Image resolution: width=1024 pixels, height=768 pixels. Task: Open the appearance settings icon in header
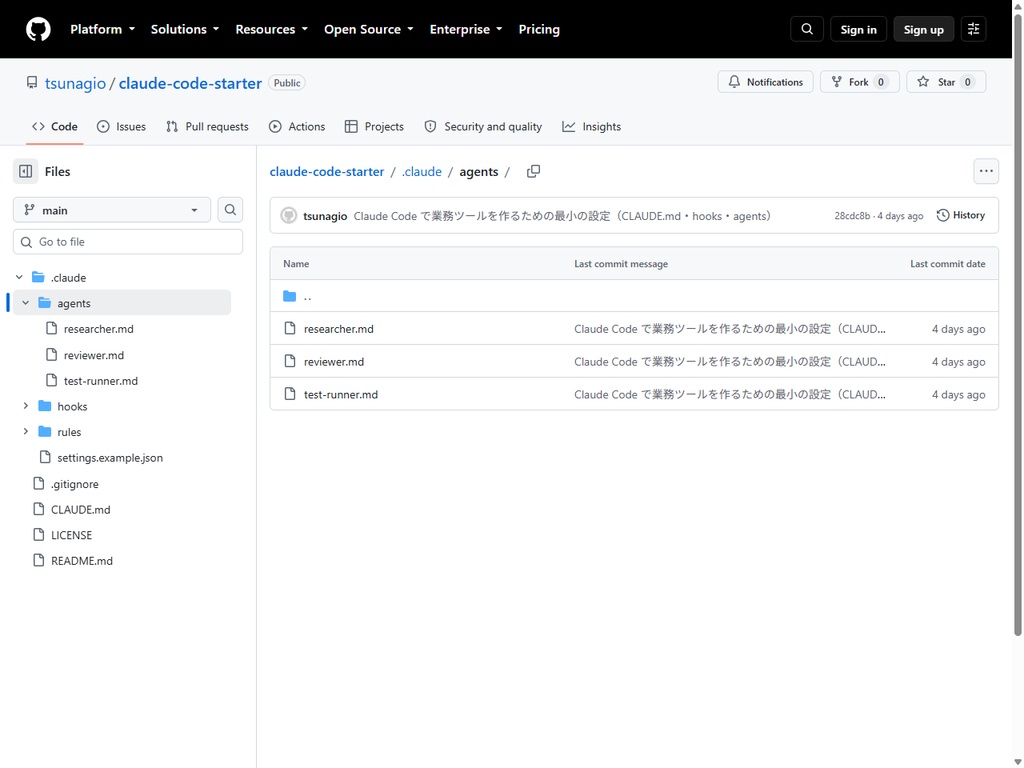(973, 29)
